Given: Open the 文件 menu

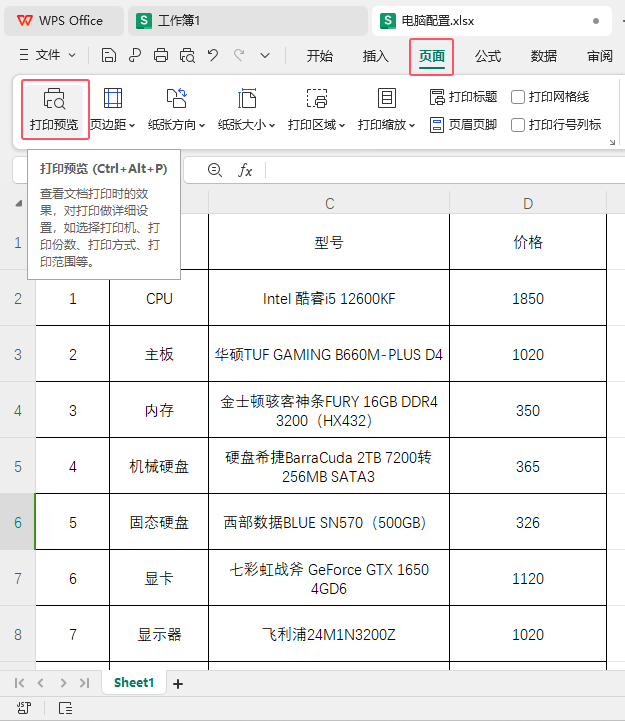Looking at the screenshot, I should 47,56.
